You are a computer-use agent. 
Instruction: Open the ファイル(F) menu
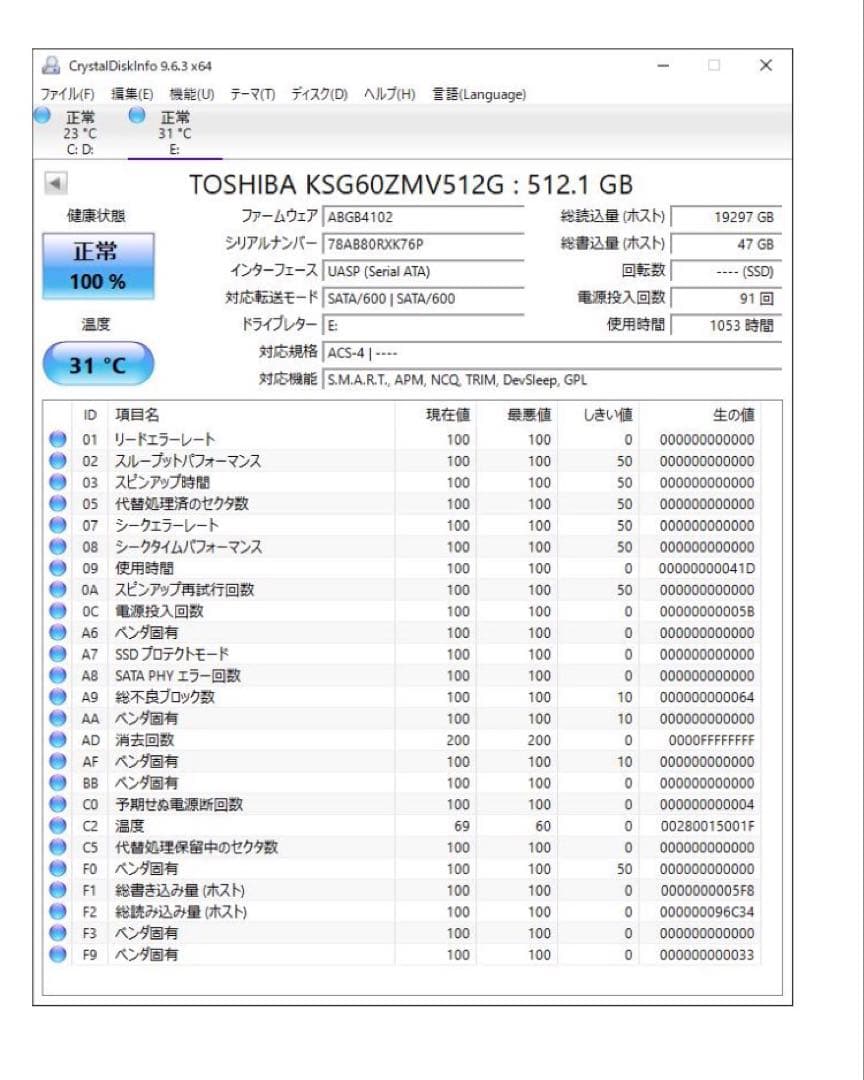pos(67,94)
